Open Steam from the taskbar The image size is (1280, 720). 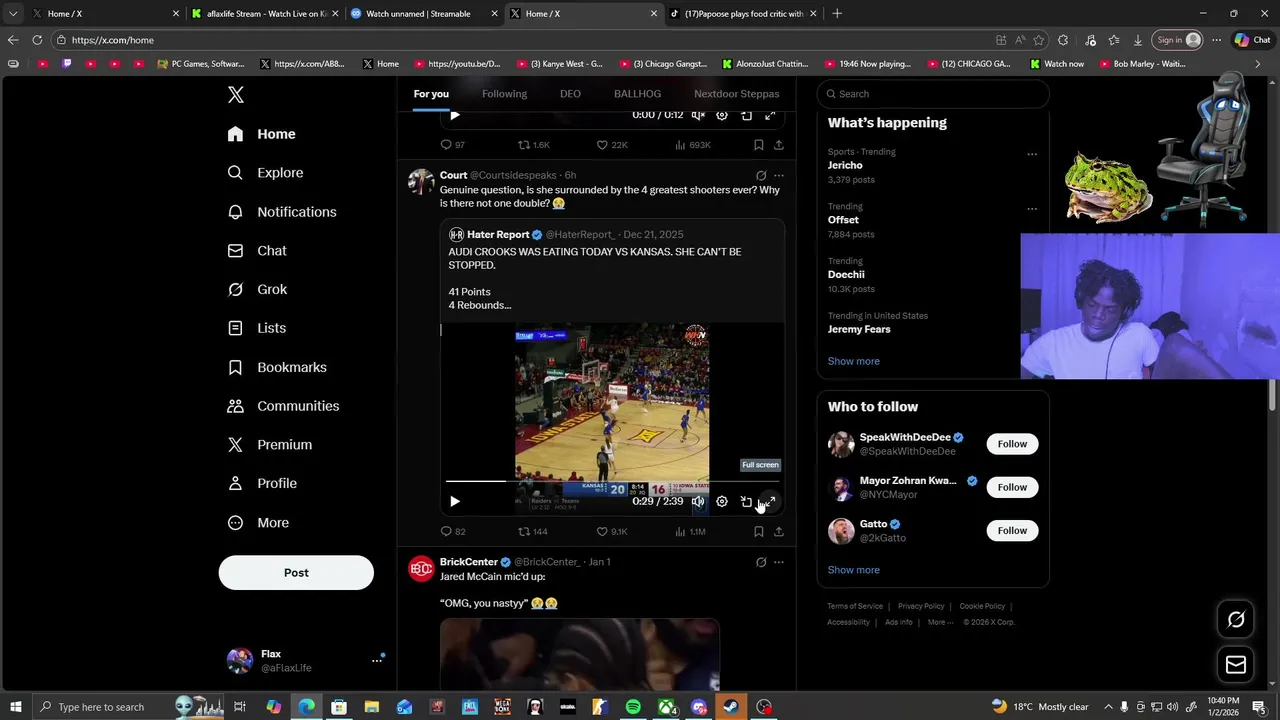pyautogui.click(x=732, y=707)
